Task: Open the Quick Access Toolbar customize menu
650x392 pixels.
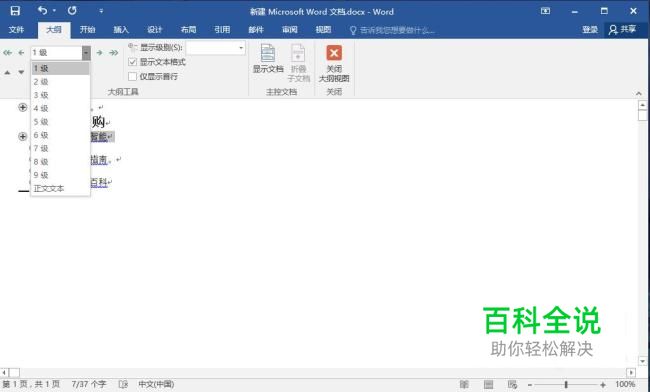Action: [x=101, y=11]
